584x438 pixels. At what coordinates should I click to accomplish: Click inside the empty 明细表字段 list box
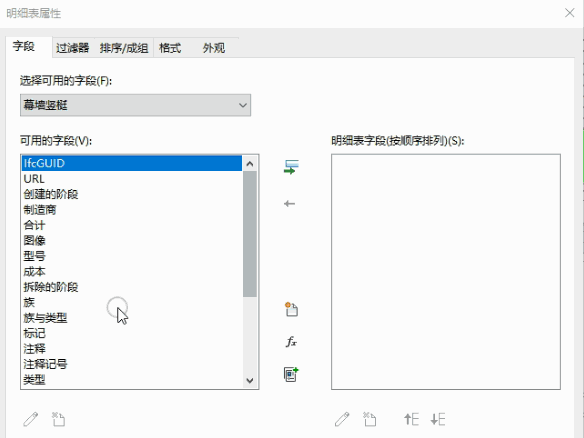[x=446, y=272]
